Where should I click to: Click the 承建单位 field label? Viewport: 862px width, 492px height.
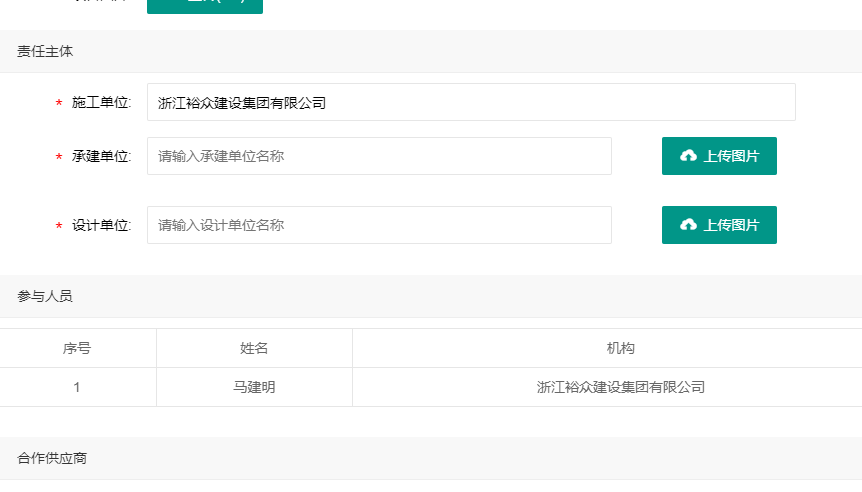(x=101, y=156)
